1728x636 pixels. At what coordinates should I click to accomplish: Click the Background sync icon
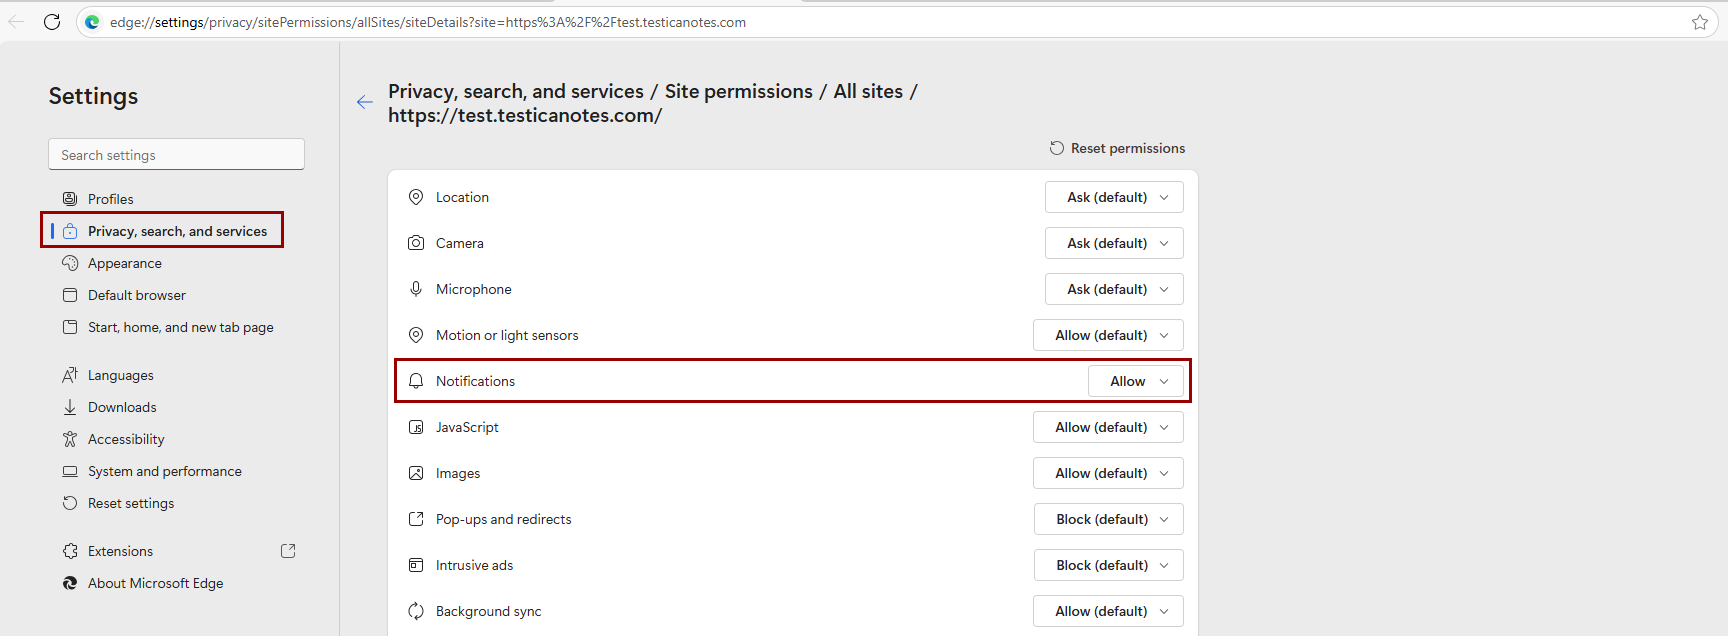click(416, 611)
